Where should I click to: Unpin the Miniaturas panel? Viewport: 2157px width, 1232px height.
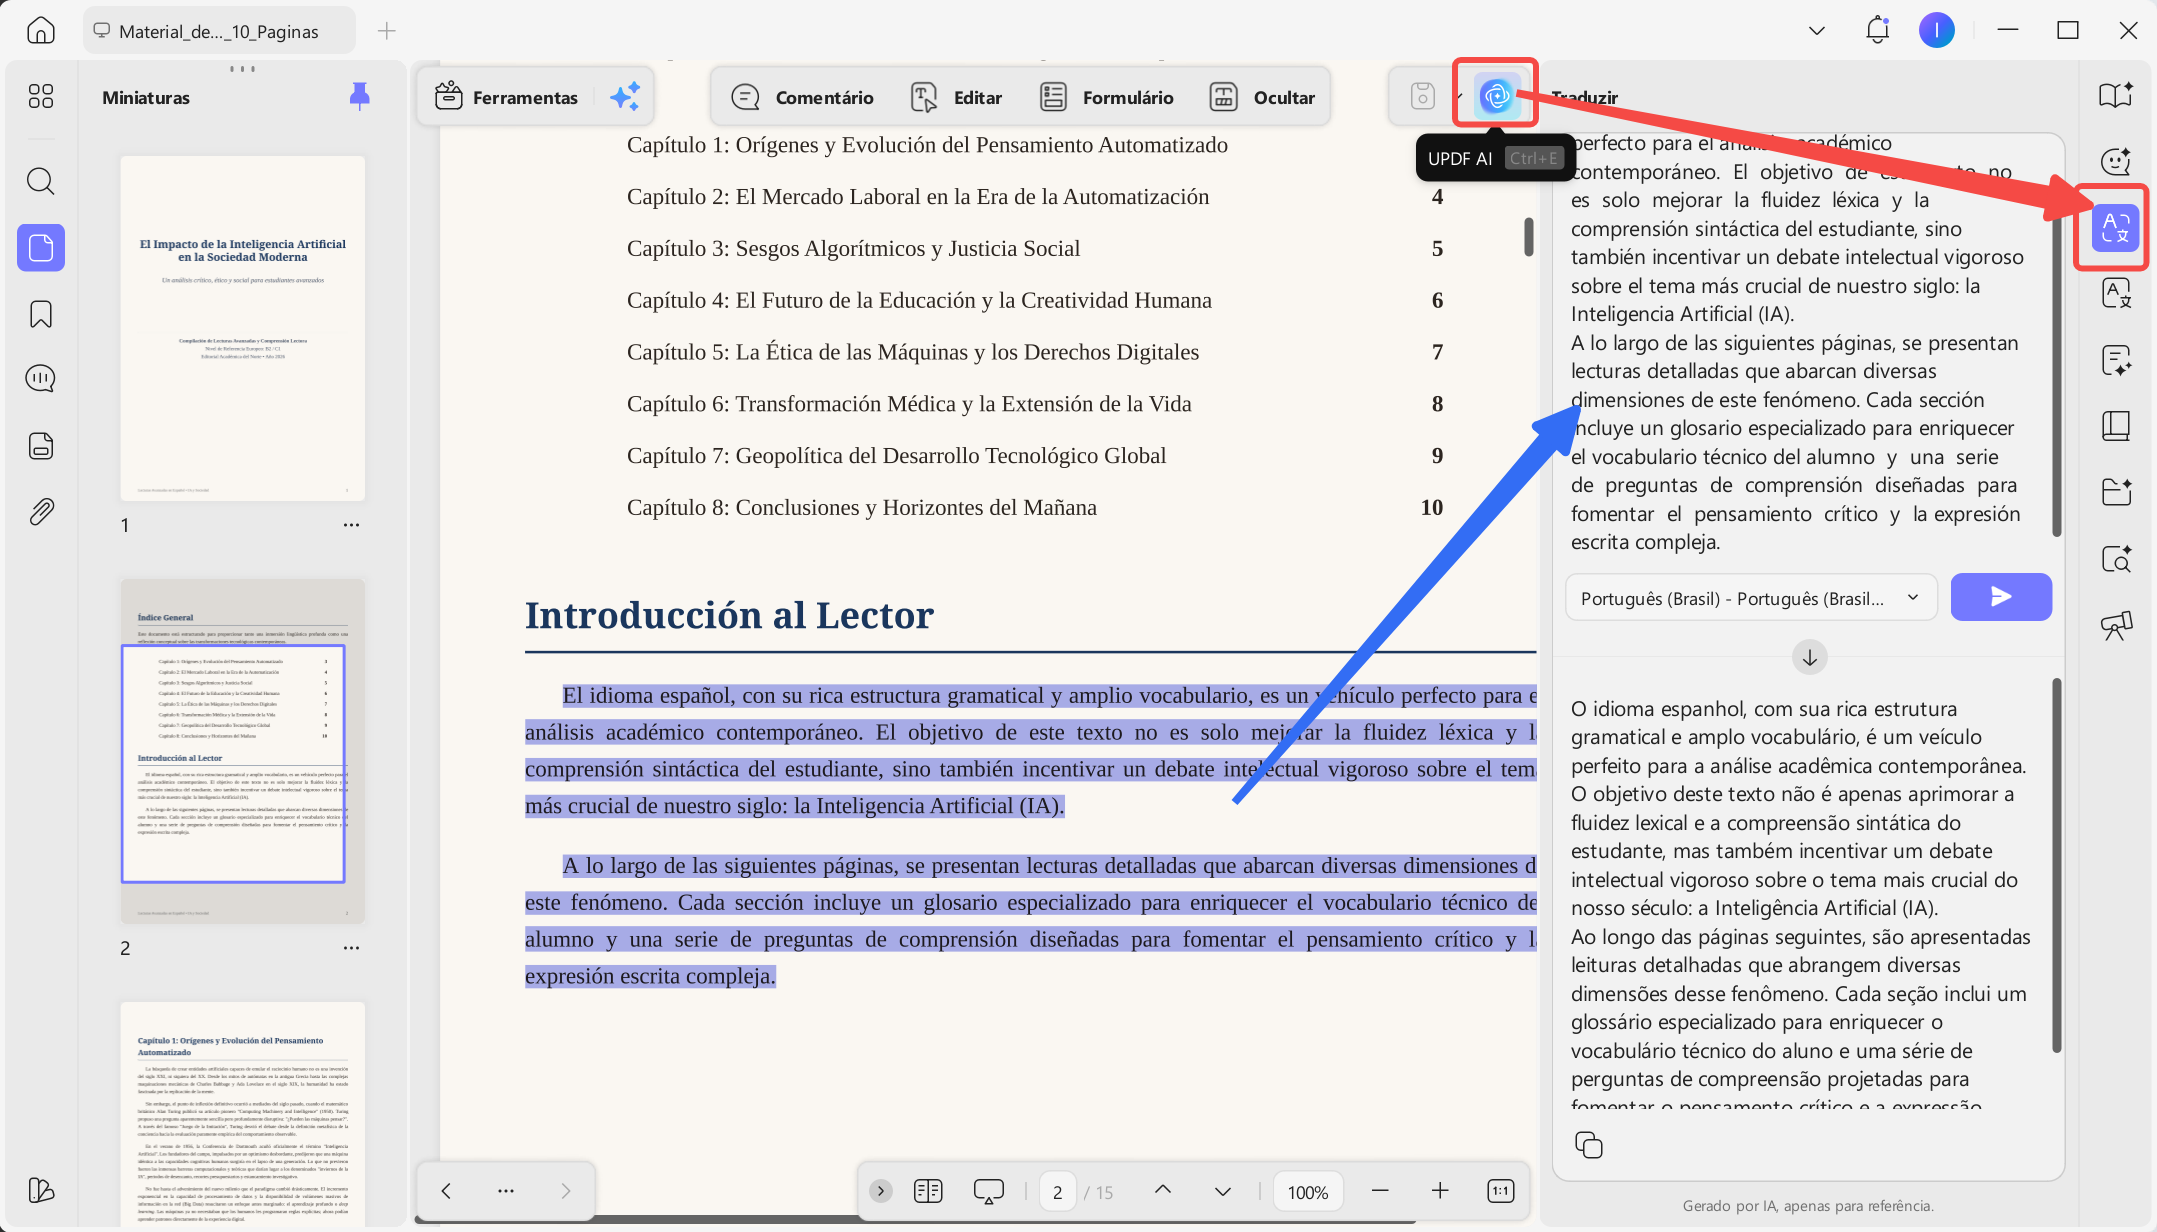(x=360, y=96)
